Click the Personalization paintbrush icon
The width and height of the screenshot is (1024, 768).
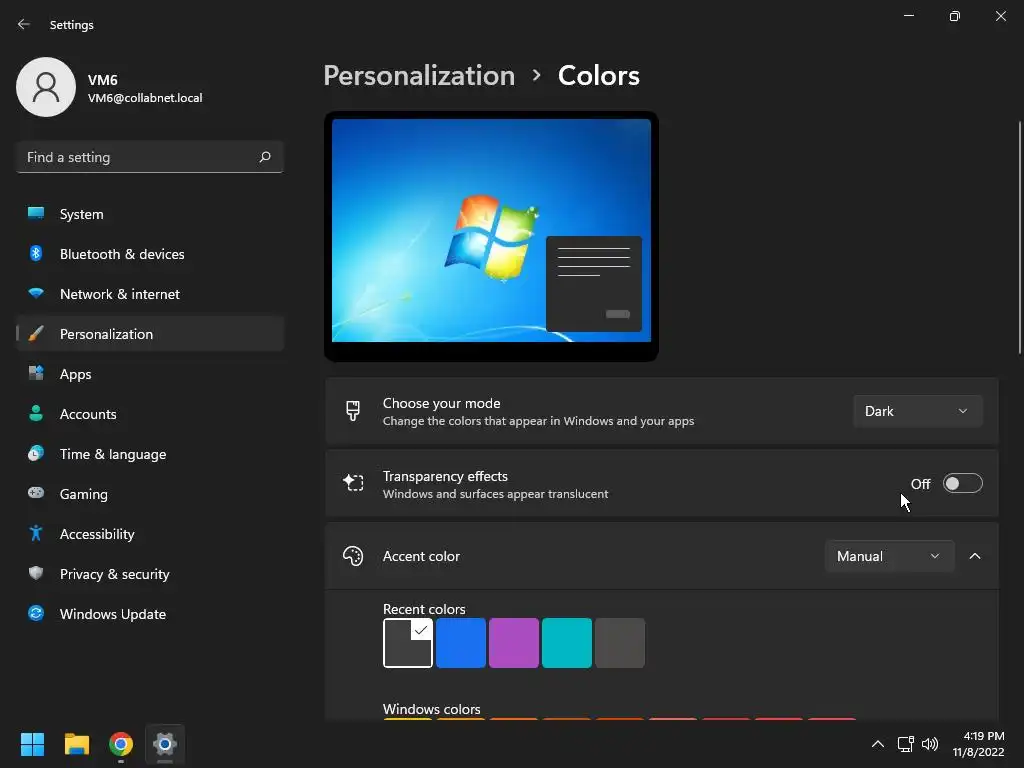[x=36, y=334]
